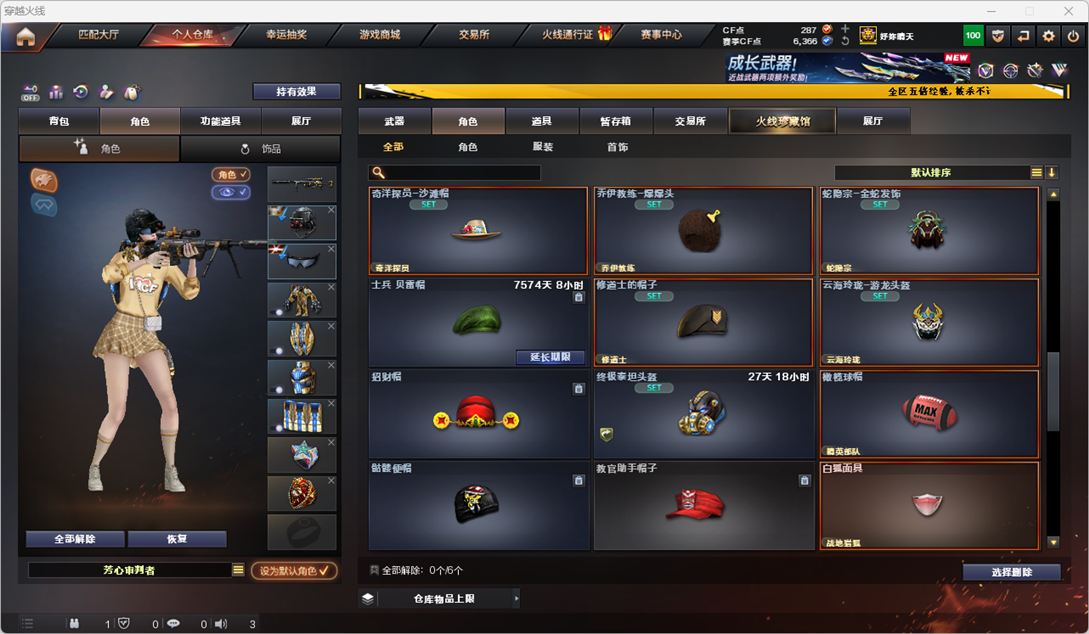Click the magnifier search icon
The height and width of the screenshot is (634, 1089).
[379, 172]
